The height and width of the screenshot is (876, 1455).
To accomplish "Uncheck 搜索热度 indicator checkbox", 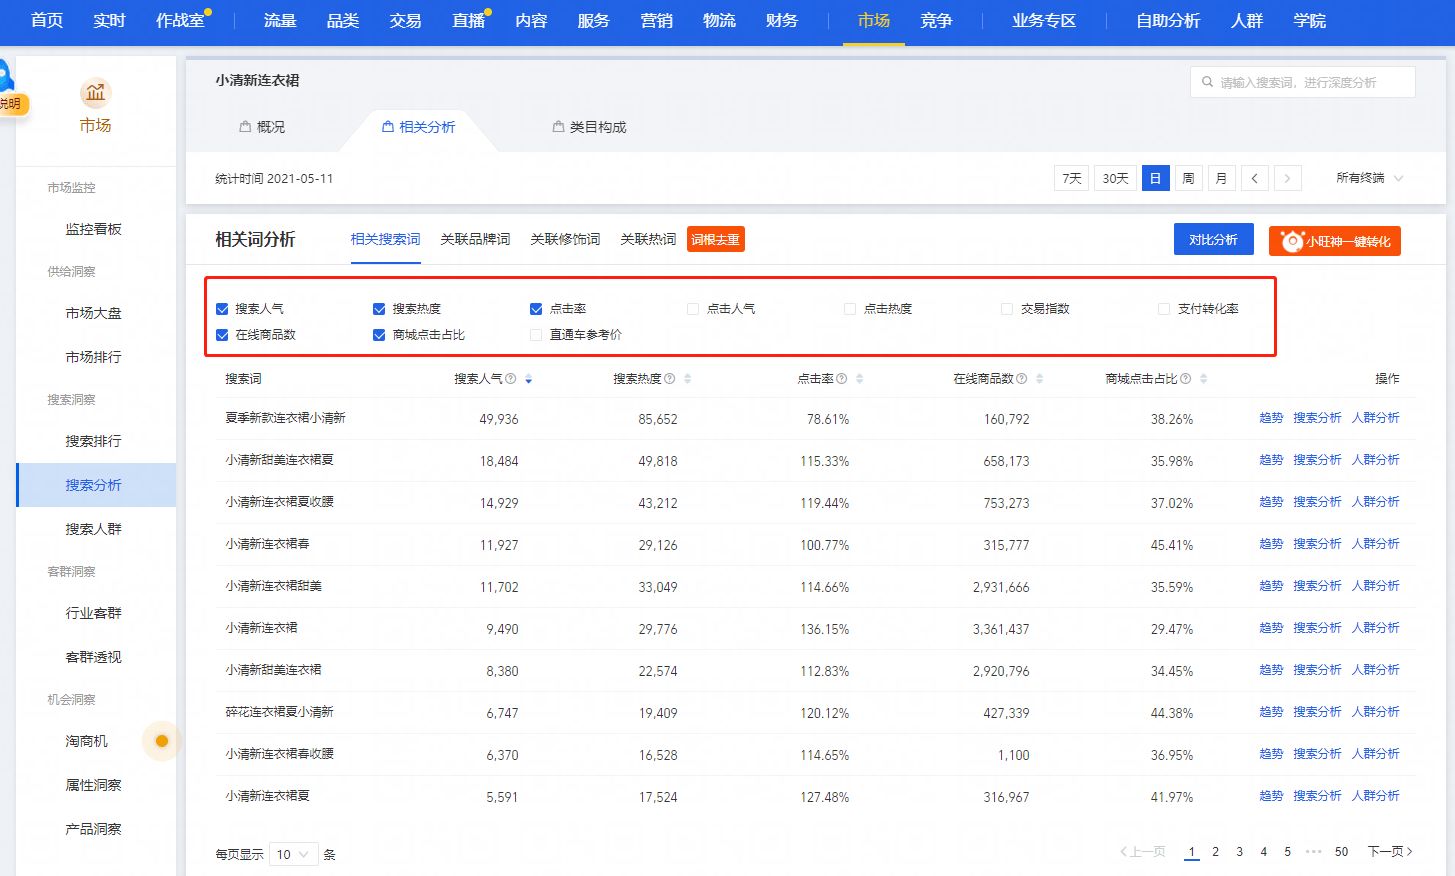I will coord(379,309).
